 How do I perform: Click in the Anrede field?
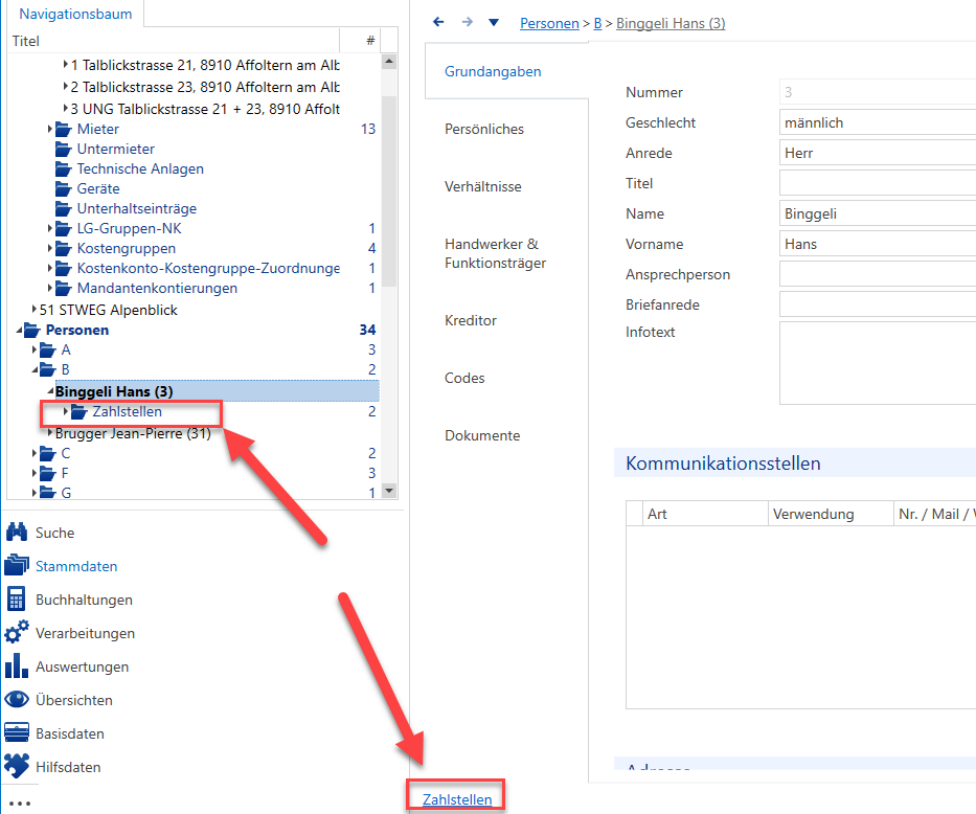click(x=877, y=153)
